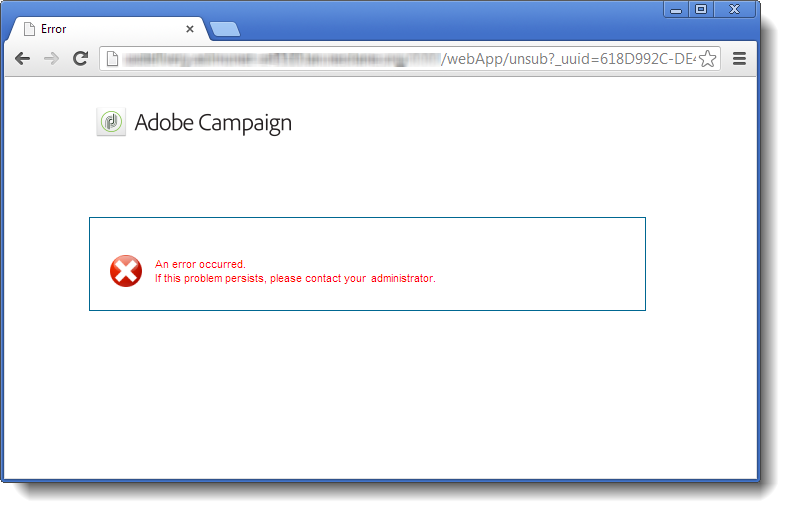The height and width of the screenshot is (513, 791).
Task: Bookmark this page with the star icon
Action: coord(708,59)
